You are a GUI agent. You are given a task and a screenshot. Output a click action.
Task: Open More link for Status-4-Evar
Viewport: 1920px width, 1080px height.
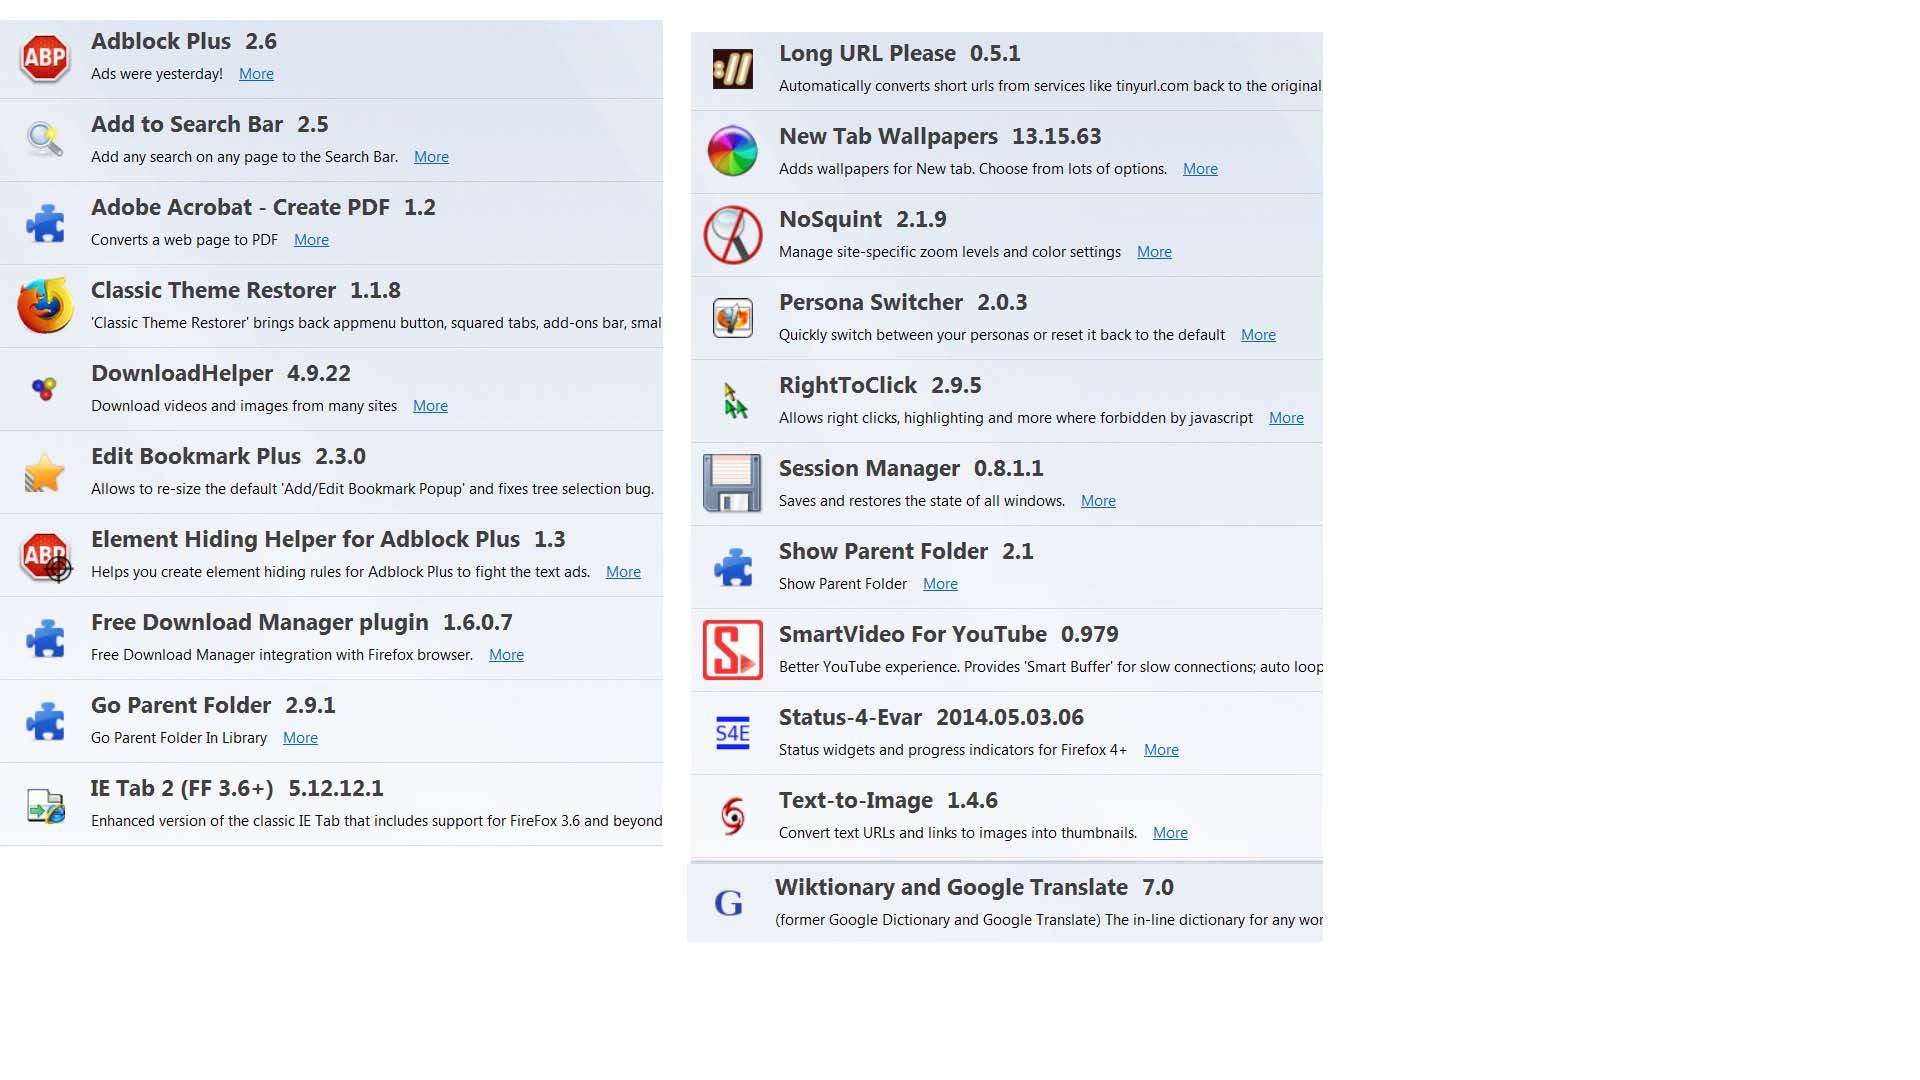point(1161,750)
